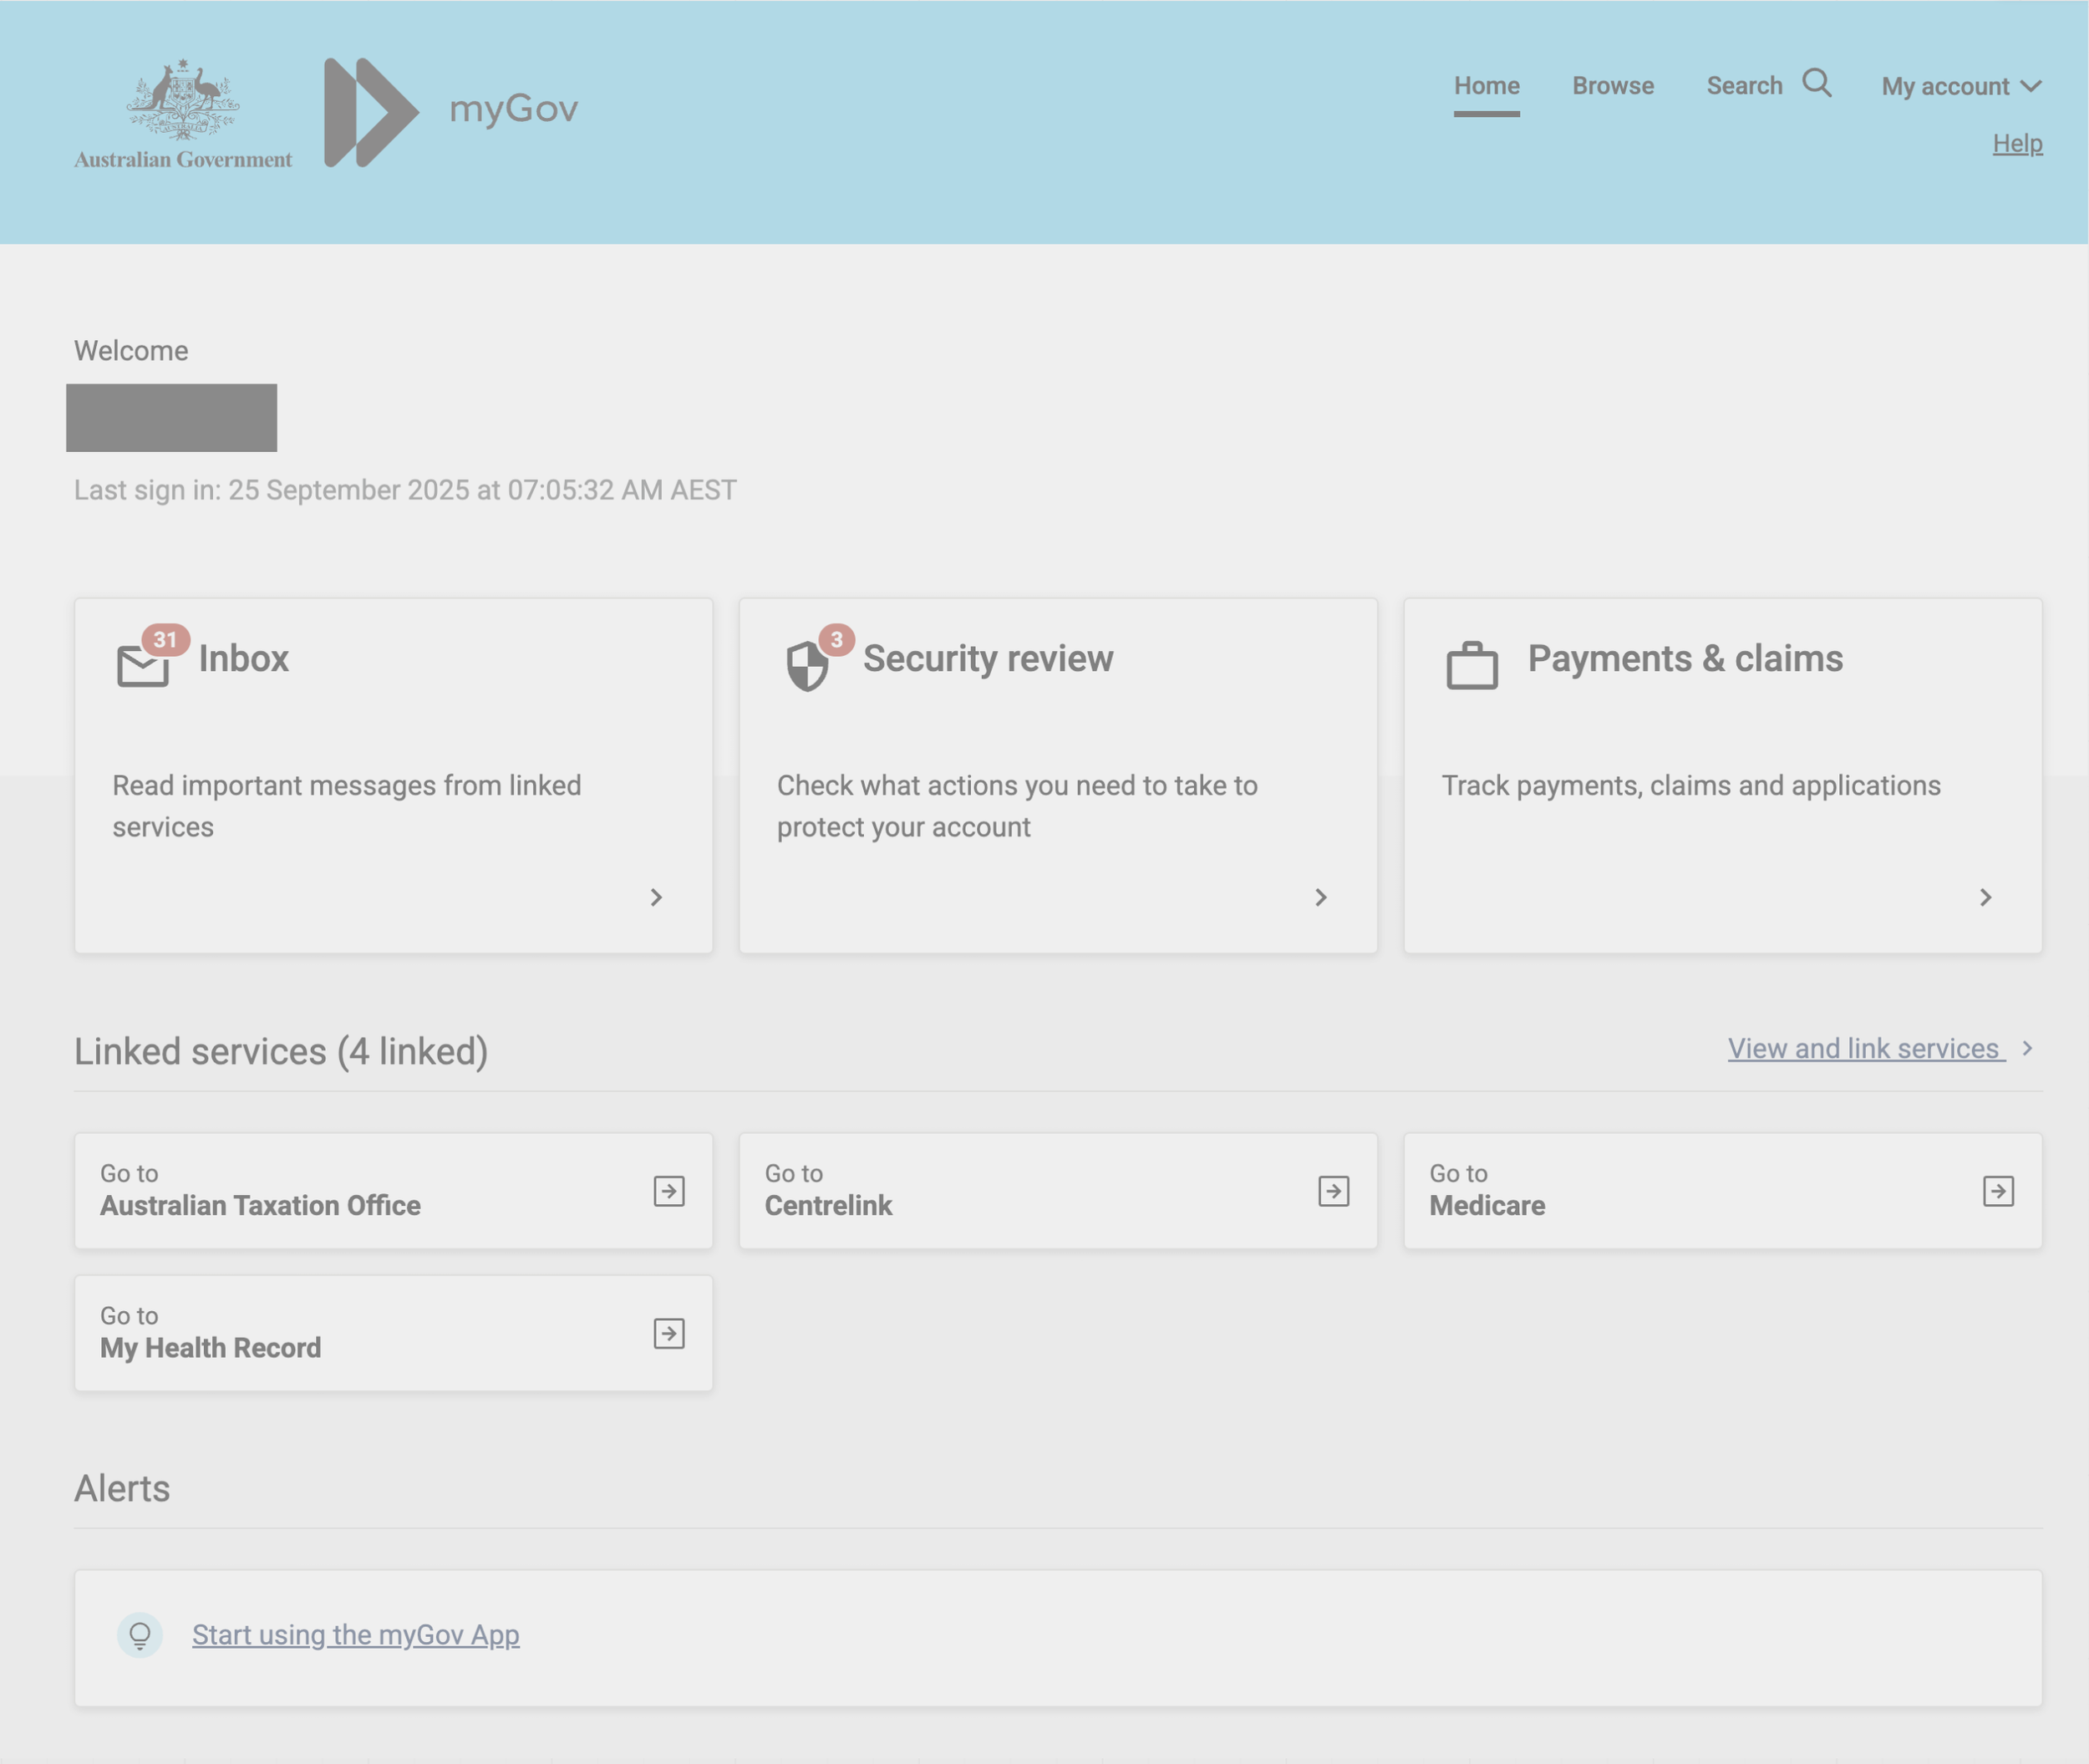The width and height of the screenshot is (2089, 1764).
Task: Click the 'Last sign in' timestamp text
Action: pyautogui.click(x=405, y=490)
